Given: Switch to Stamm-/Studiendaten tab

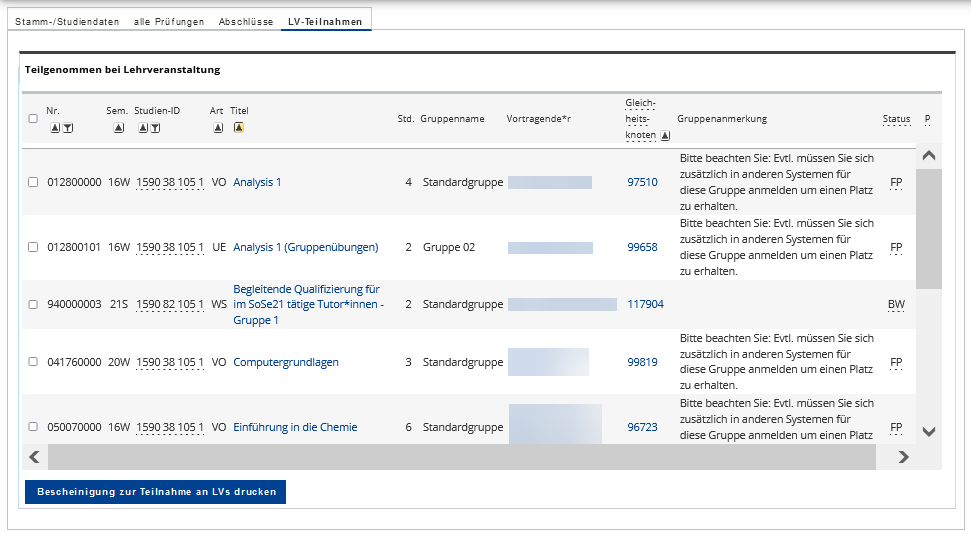Looking at the screenshot, I should click(67, 22).
